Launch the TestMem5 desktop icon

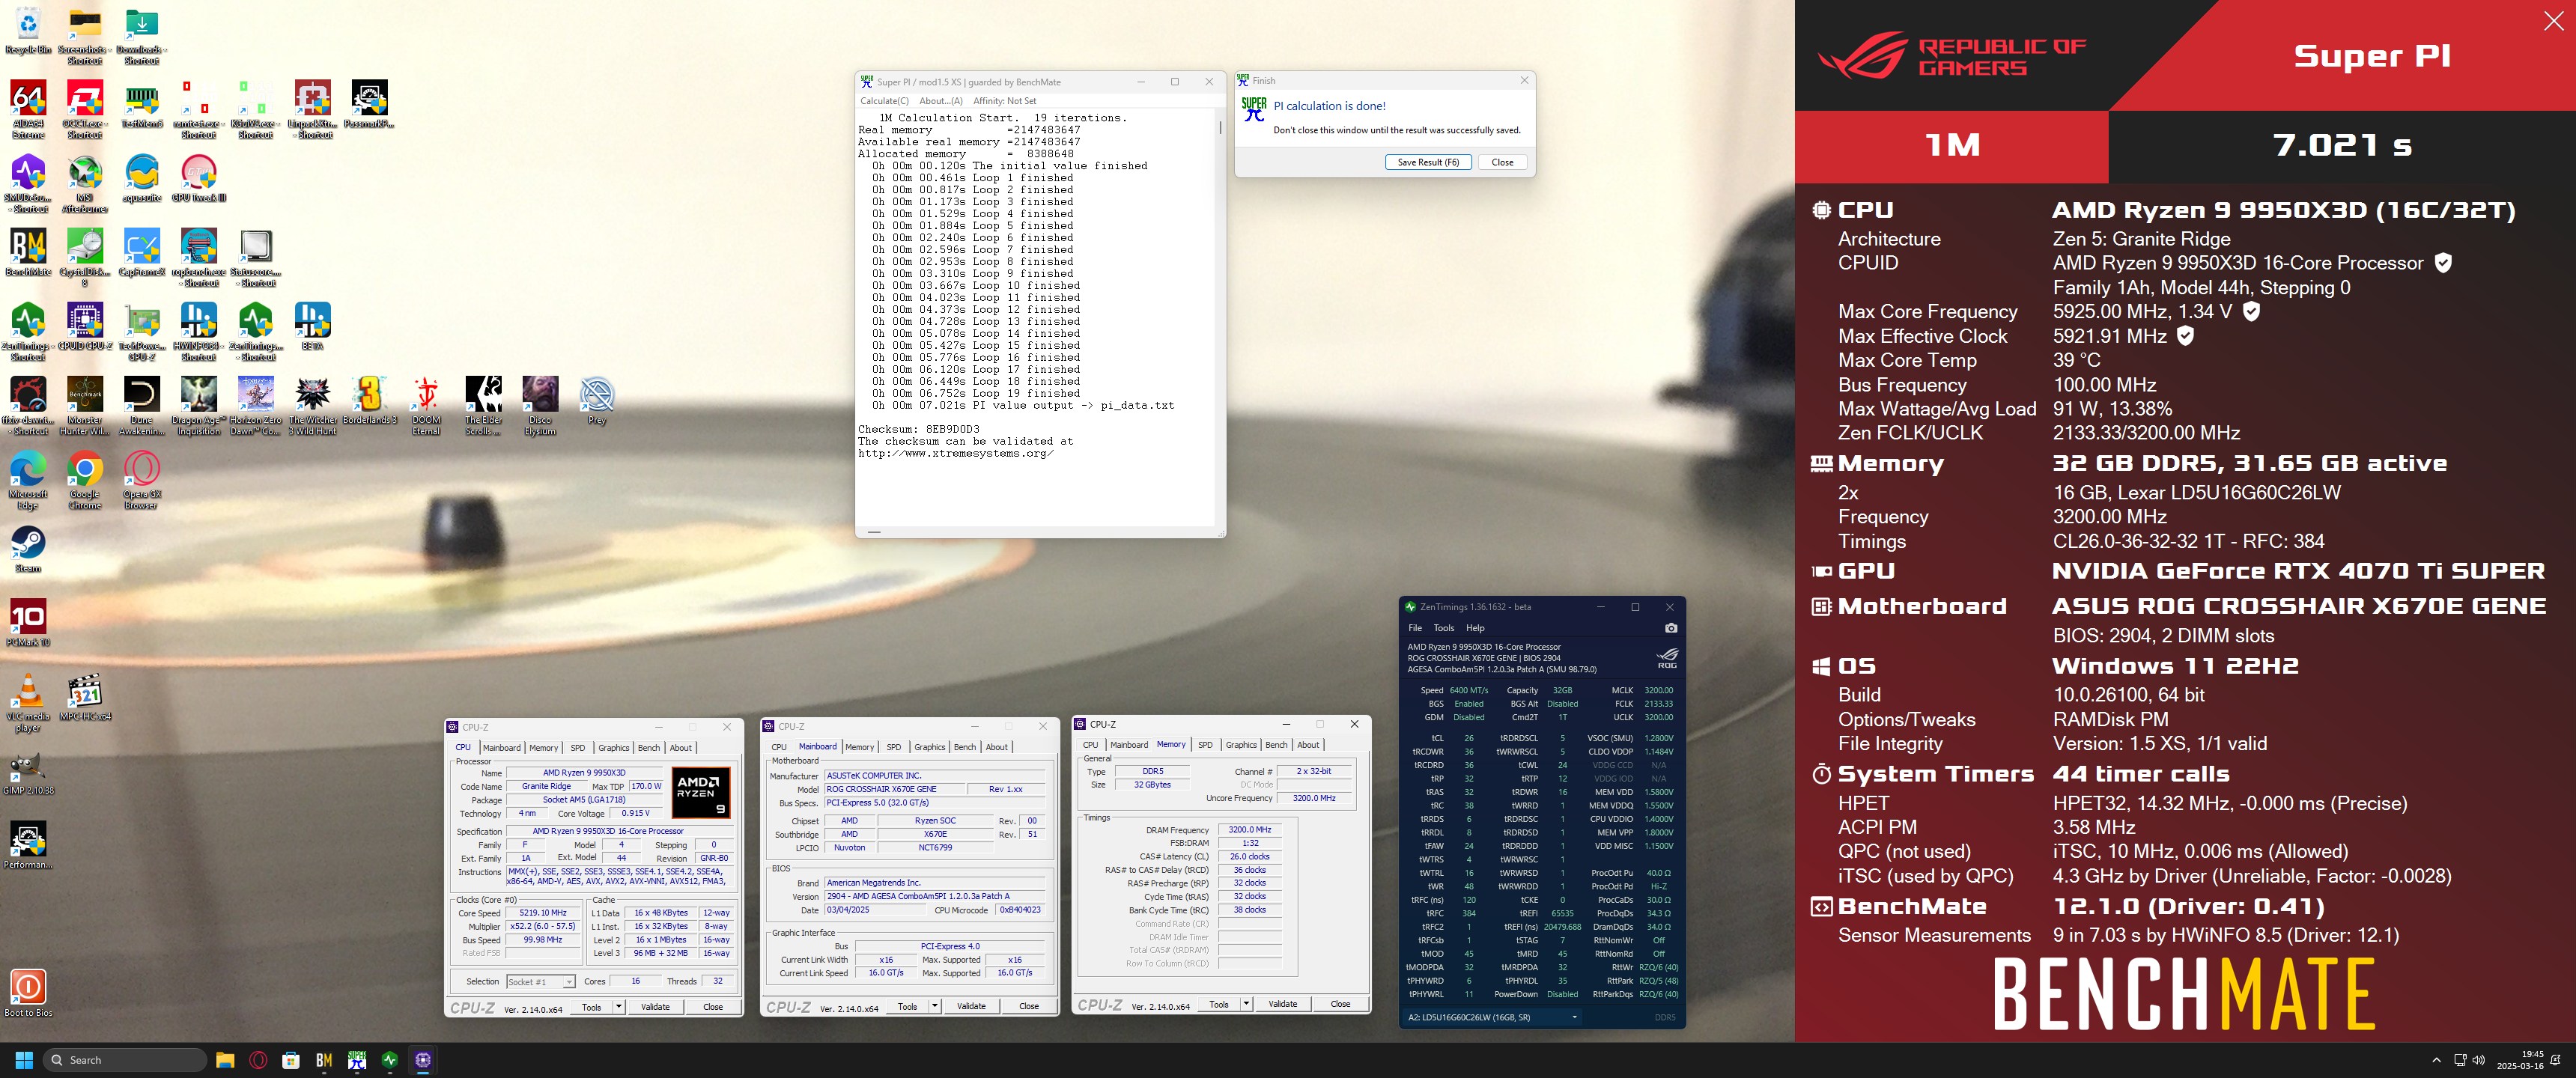click(x=142, y=104)
